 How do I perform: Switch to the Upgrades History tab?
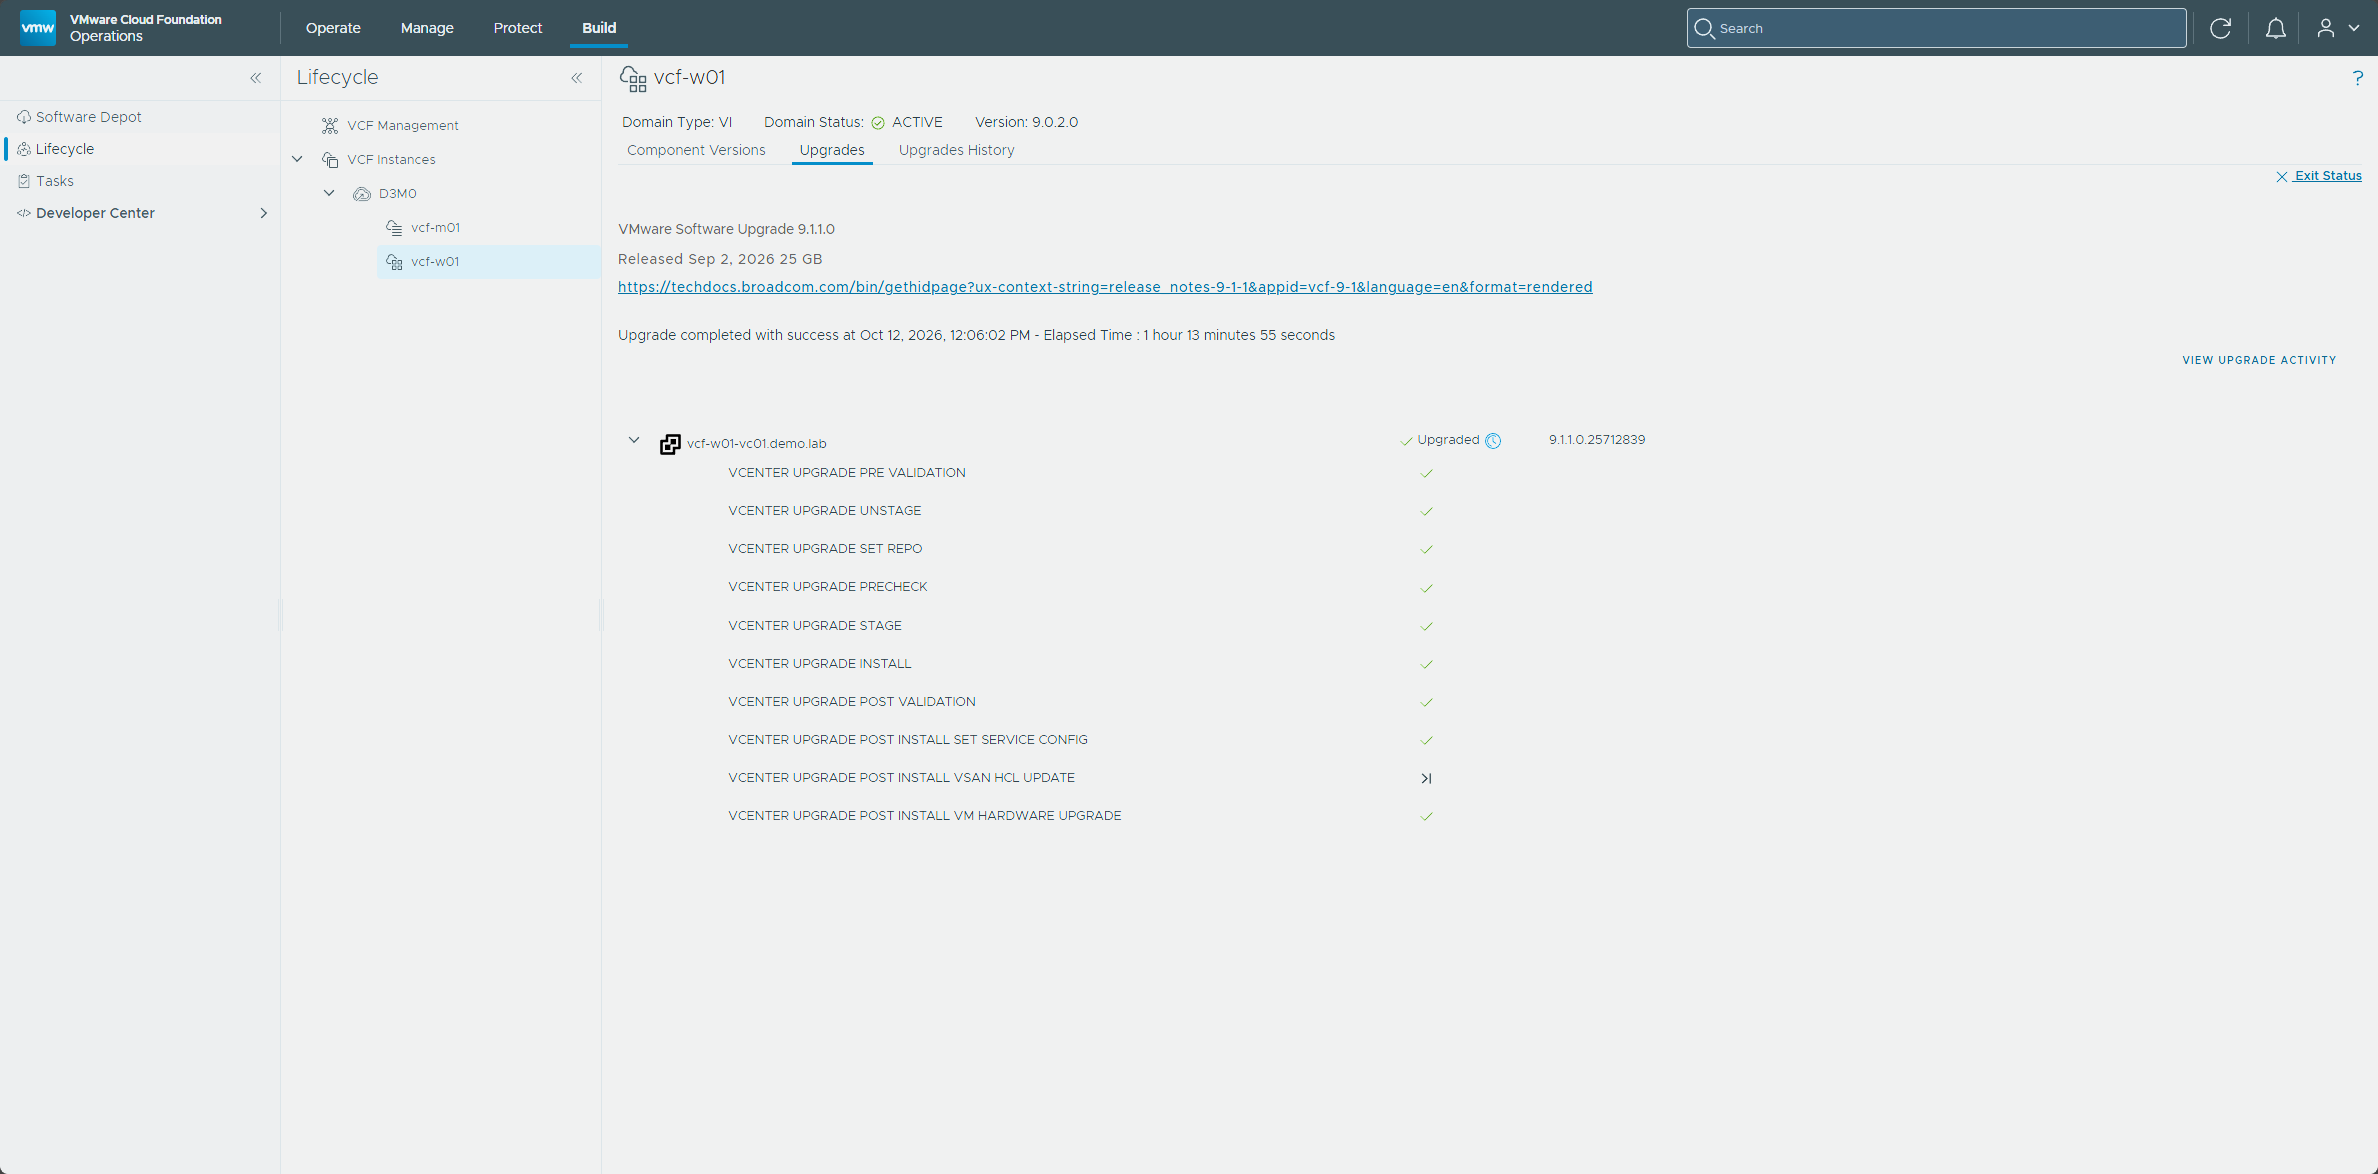pyautogui.click(x=956, y=150)
